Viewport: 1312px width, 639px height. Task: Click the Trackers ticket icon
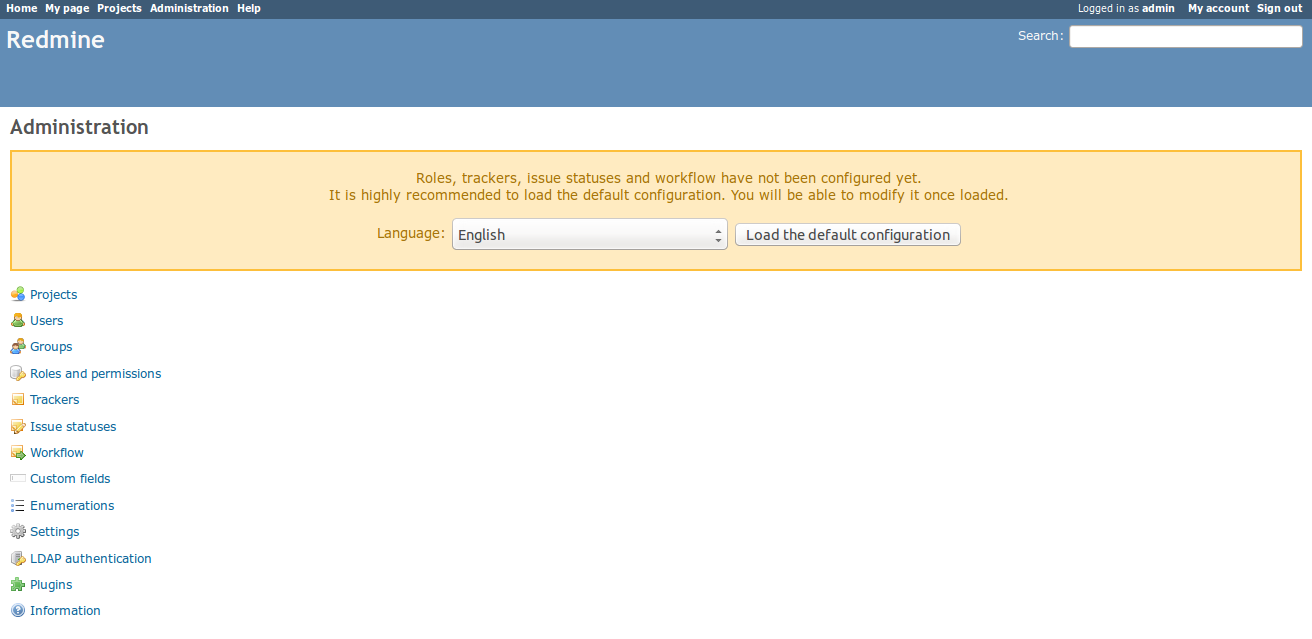18,399
